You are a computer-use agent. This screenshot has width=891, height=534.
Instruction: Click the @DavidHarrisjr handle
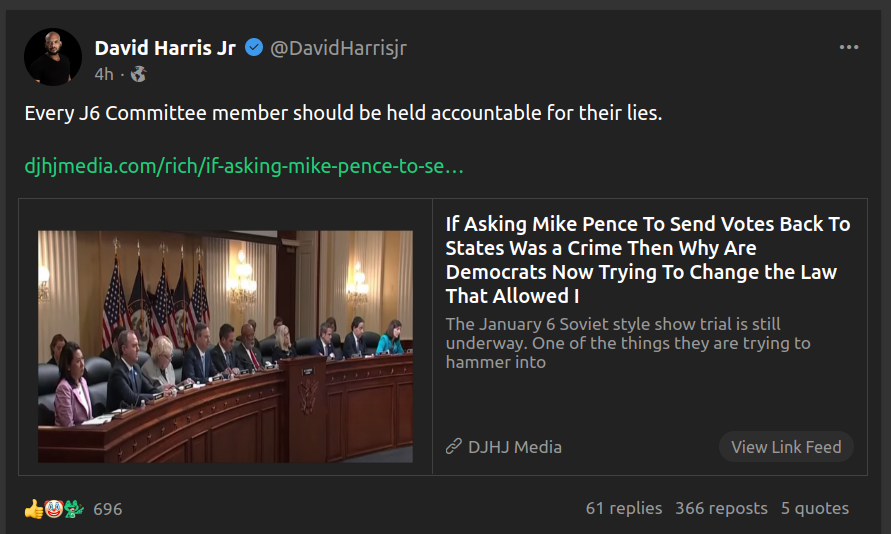(338, 47)
